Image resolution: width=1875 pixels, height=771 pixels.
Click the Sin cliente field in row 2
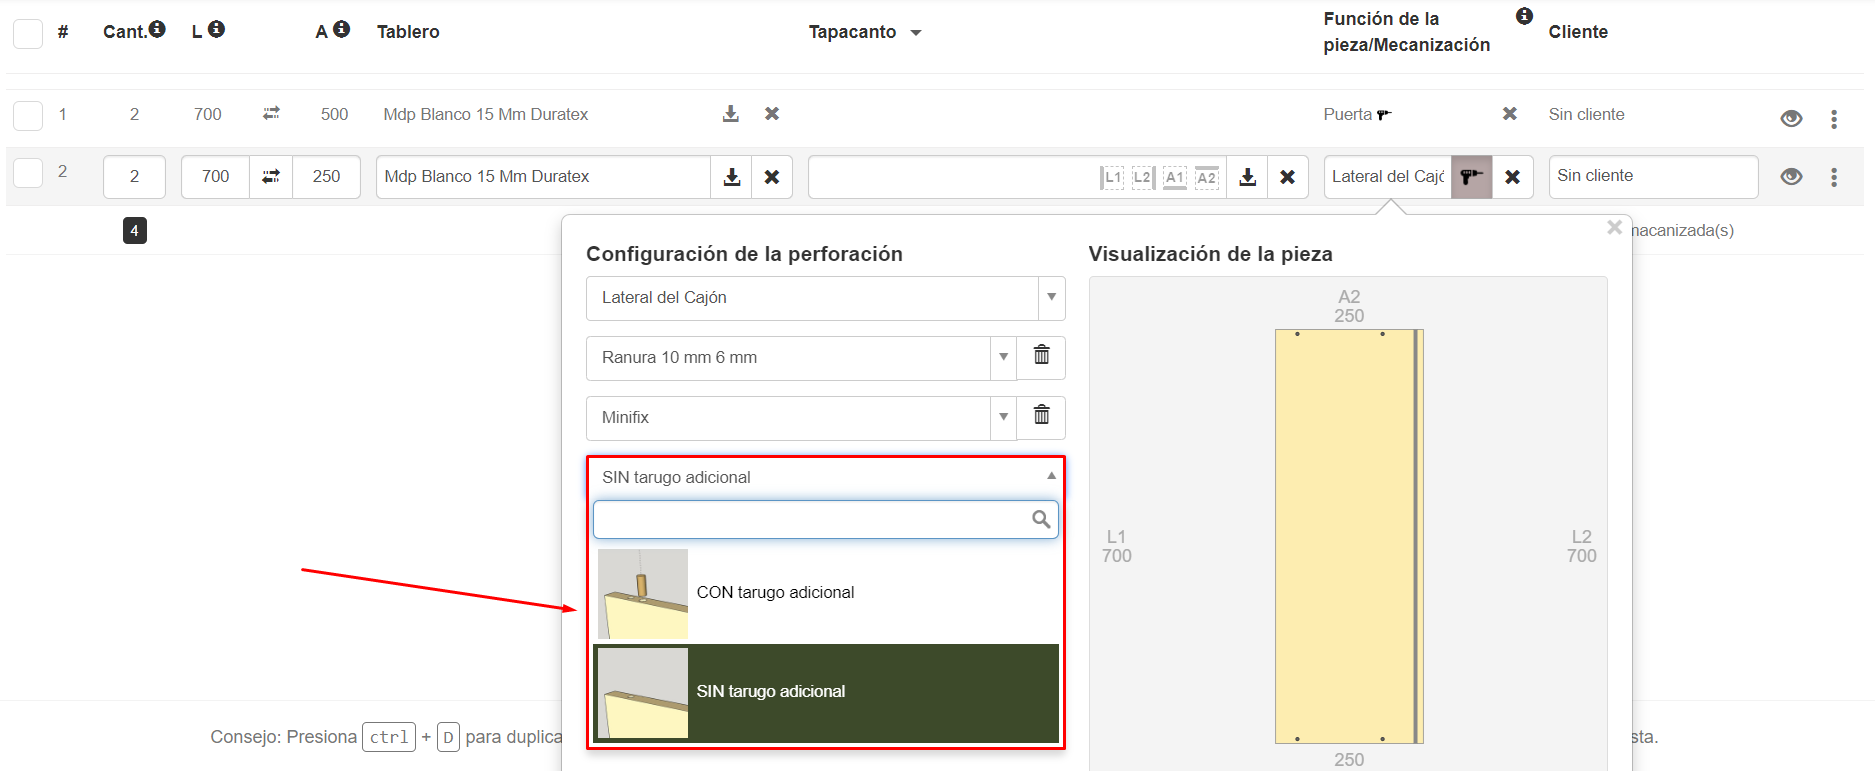pyautogui.click(x=1652, y=177)
